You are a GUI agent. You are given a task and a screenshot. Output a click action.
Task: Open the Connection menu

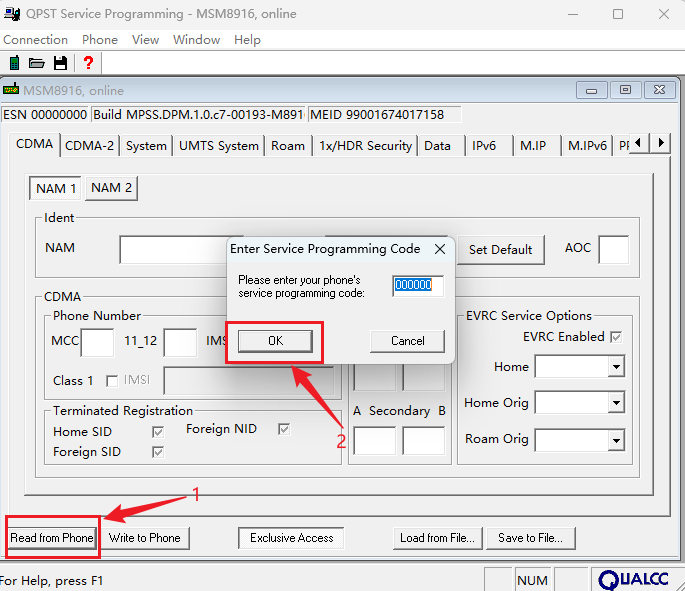point(35,40)
